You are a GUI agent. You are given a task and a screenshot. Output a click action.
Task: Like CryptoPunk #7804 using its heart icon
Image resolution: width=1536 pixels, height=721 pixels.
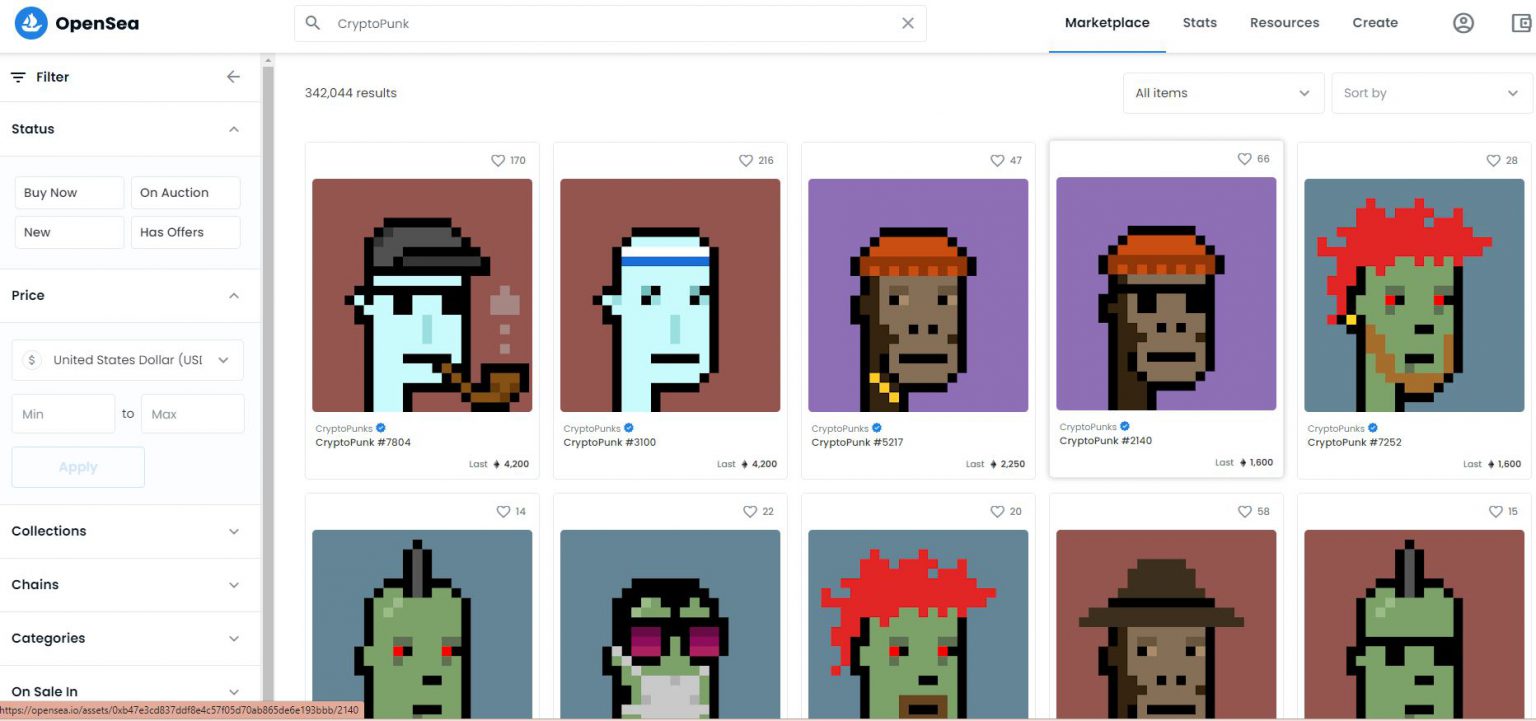(498, 159)
